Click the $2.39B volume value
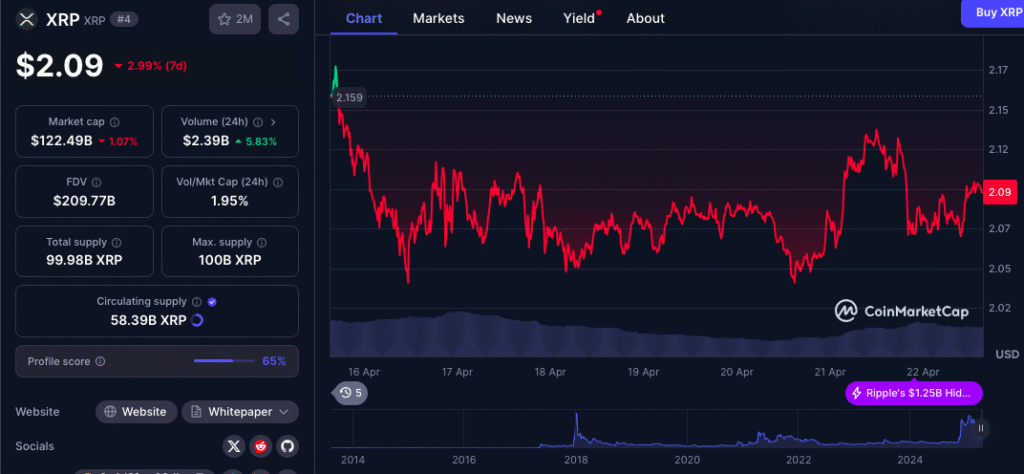This screenshot has width=1024, height=474. (205, 140)
